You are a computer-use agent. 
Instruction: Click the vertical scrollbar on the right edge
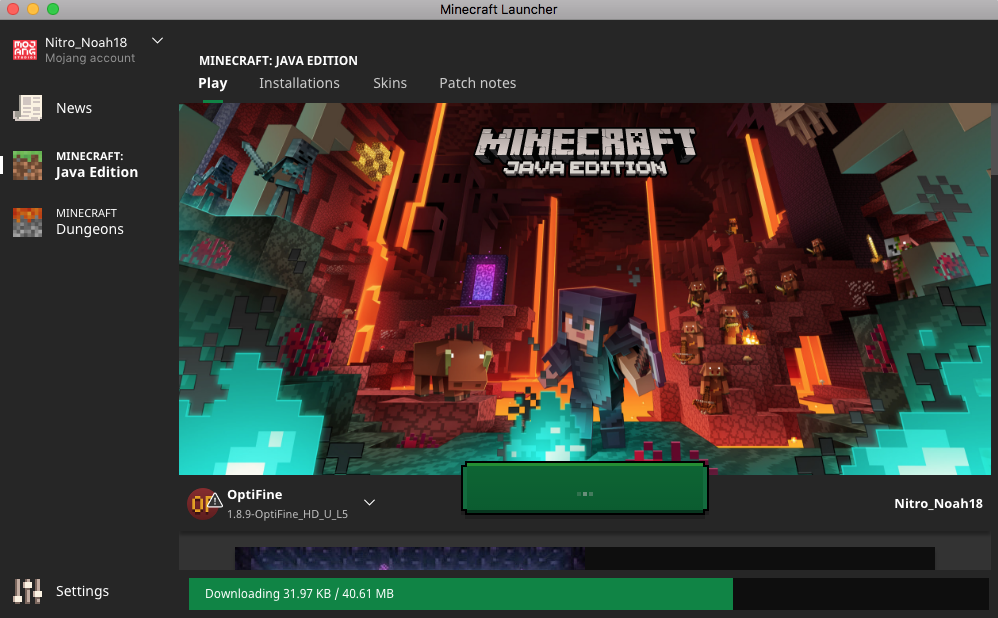pos(993,140)
